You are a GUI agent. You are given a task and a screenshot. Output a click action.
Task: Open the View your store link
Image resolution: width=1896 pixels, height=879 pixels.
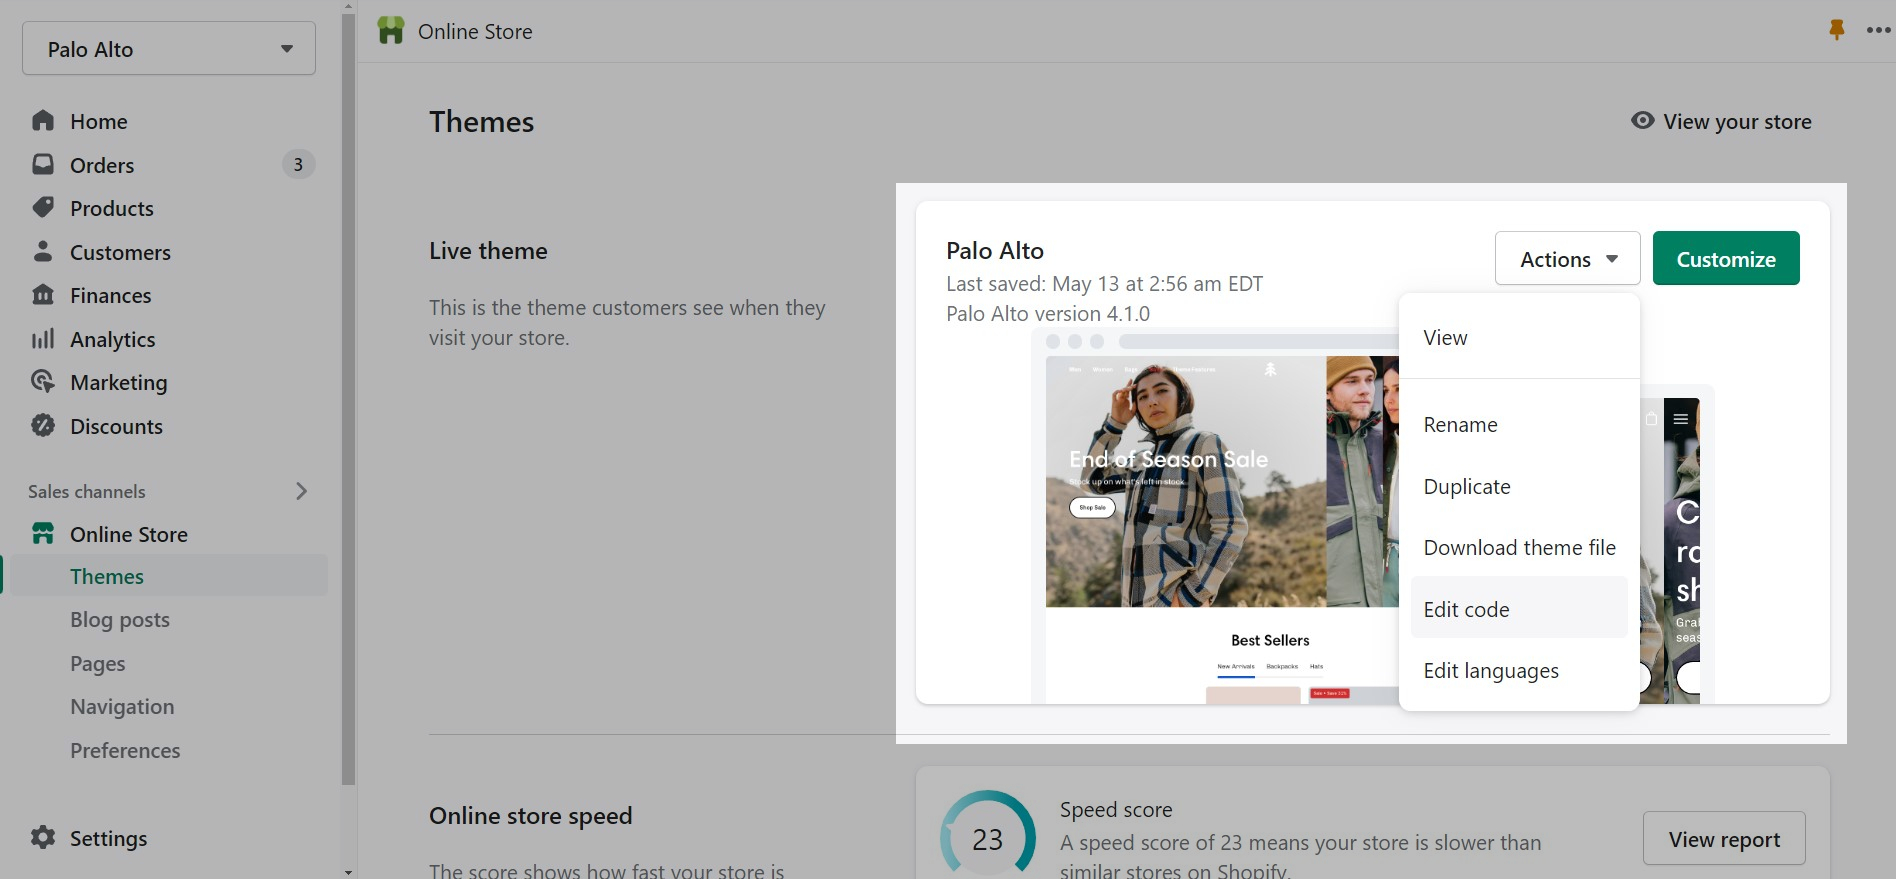coord(1721,121)
